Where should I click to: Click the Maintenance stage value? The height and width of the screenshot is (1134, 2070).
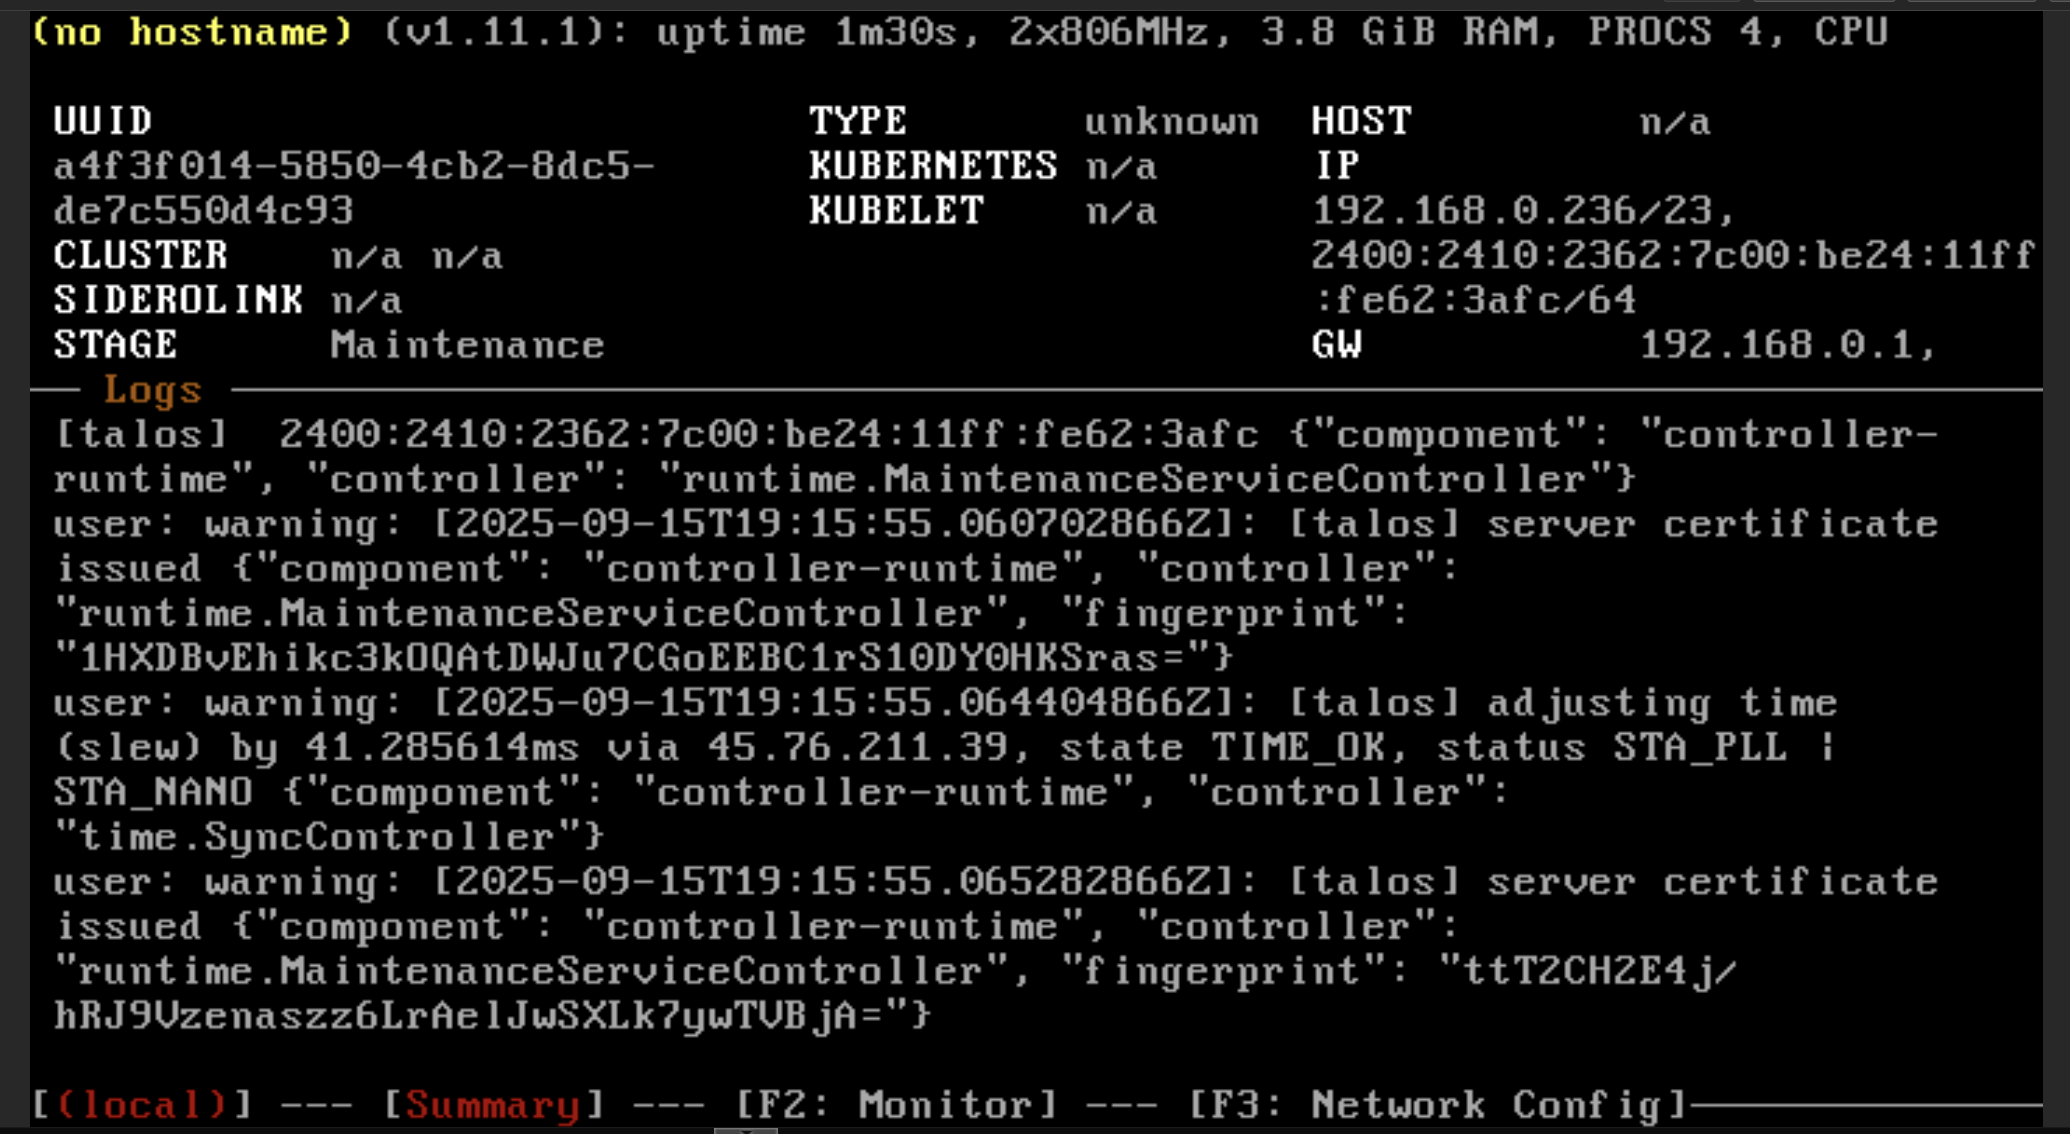click(x=467, y=345)
